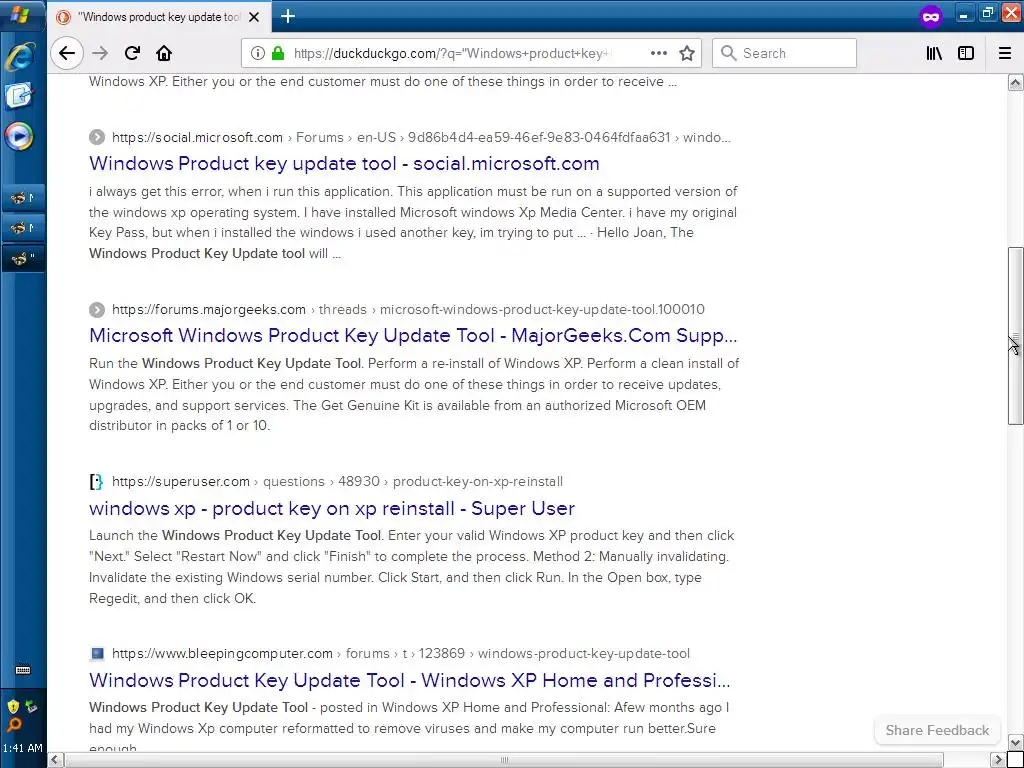Open the browser home page
This screenshot has height=768, width=1024.
tap(164, 53)
